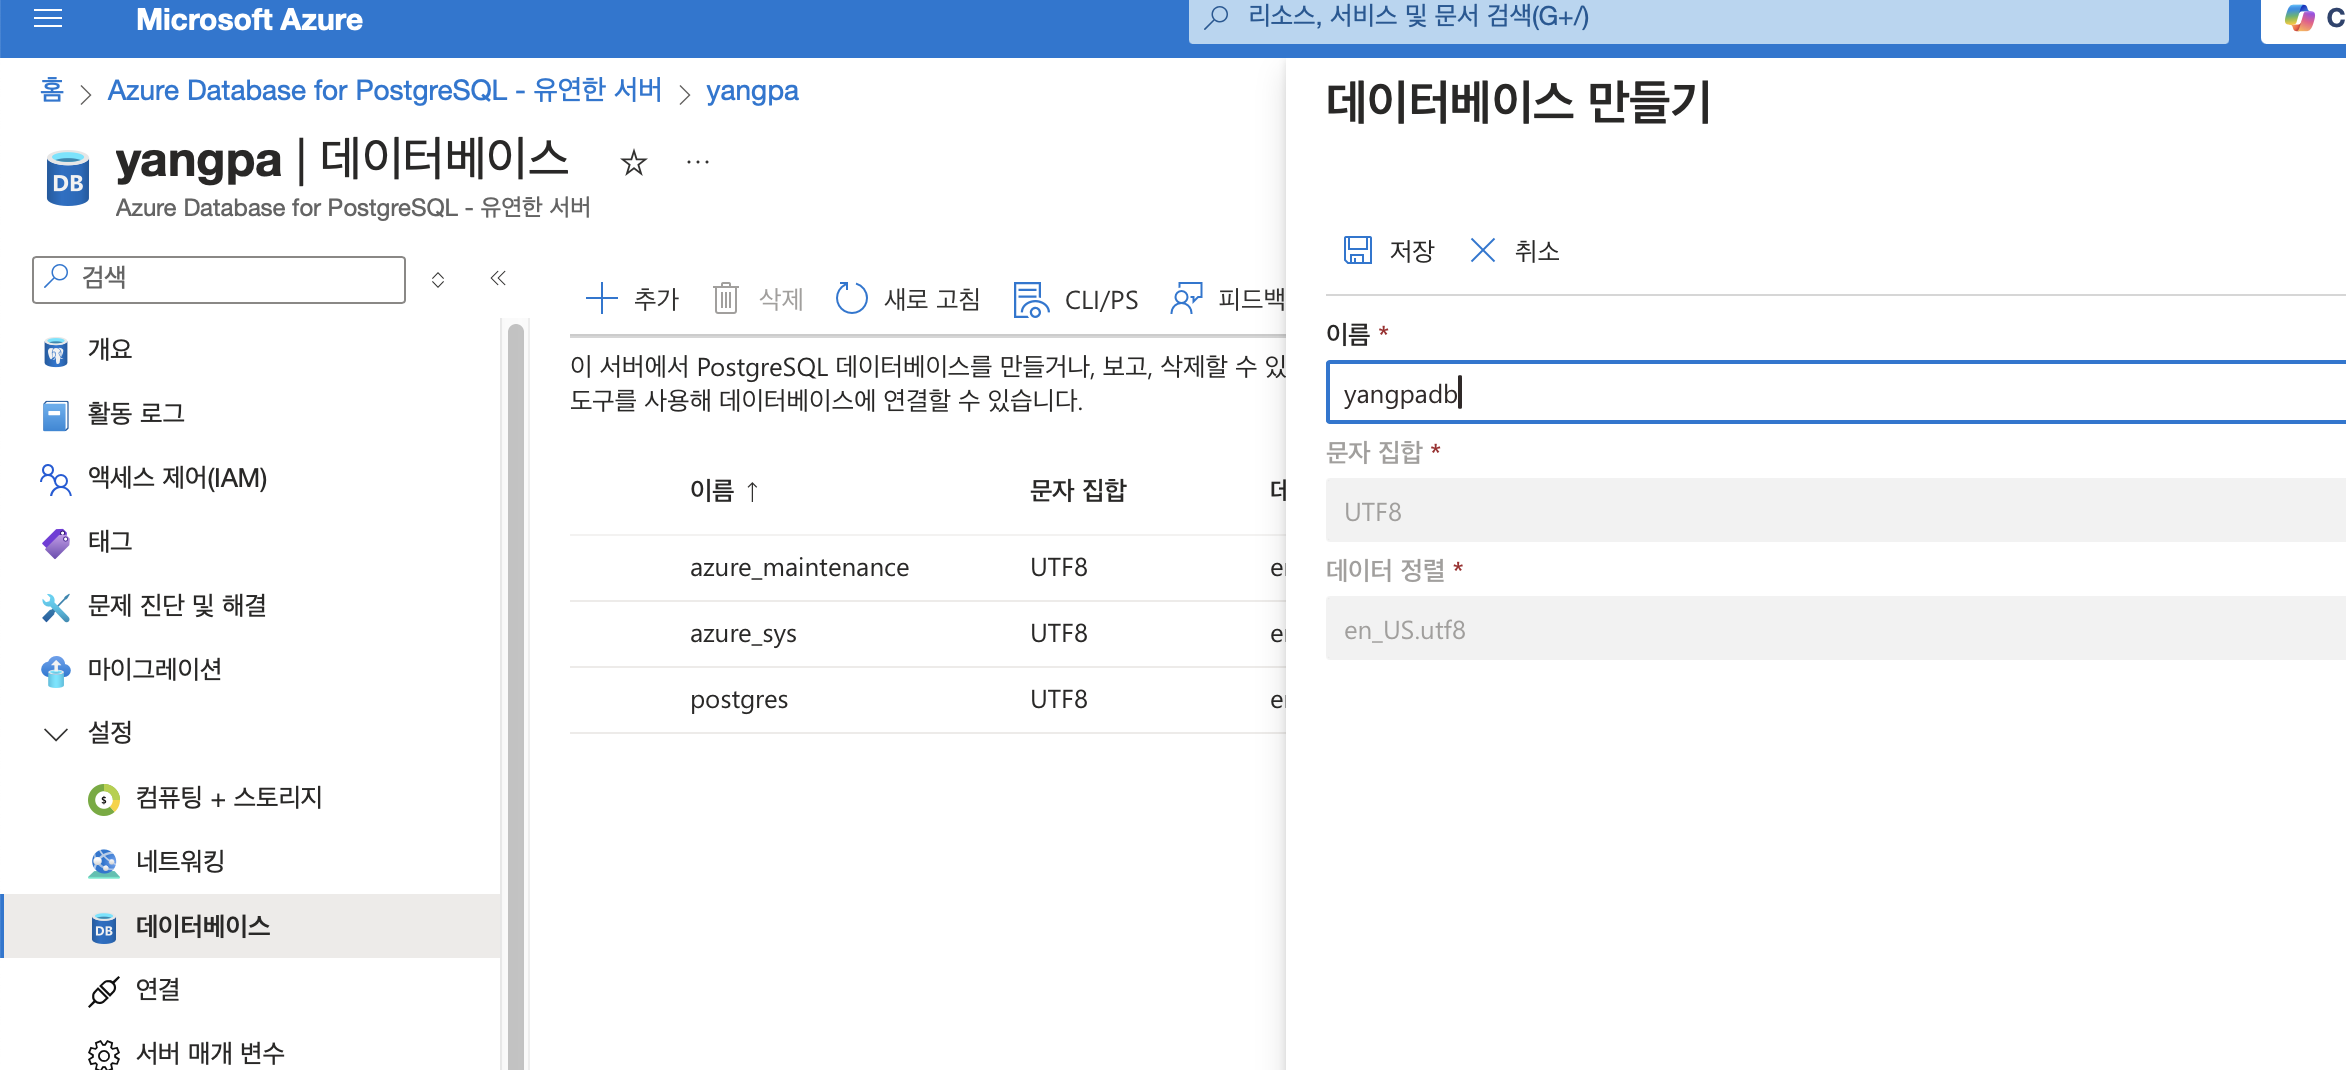Open Azure Database for PostgreSQL breadcrumb
The width and height of the screenshot is (2346, 1070).
click(385, 90)
